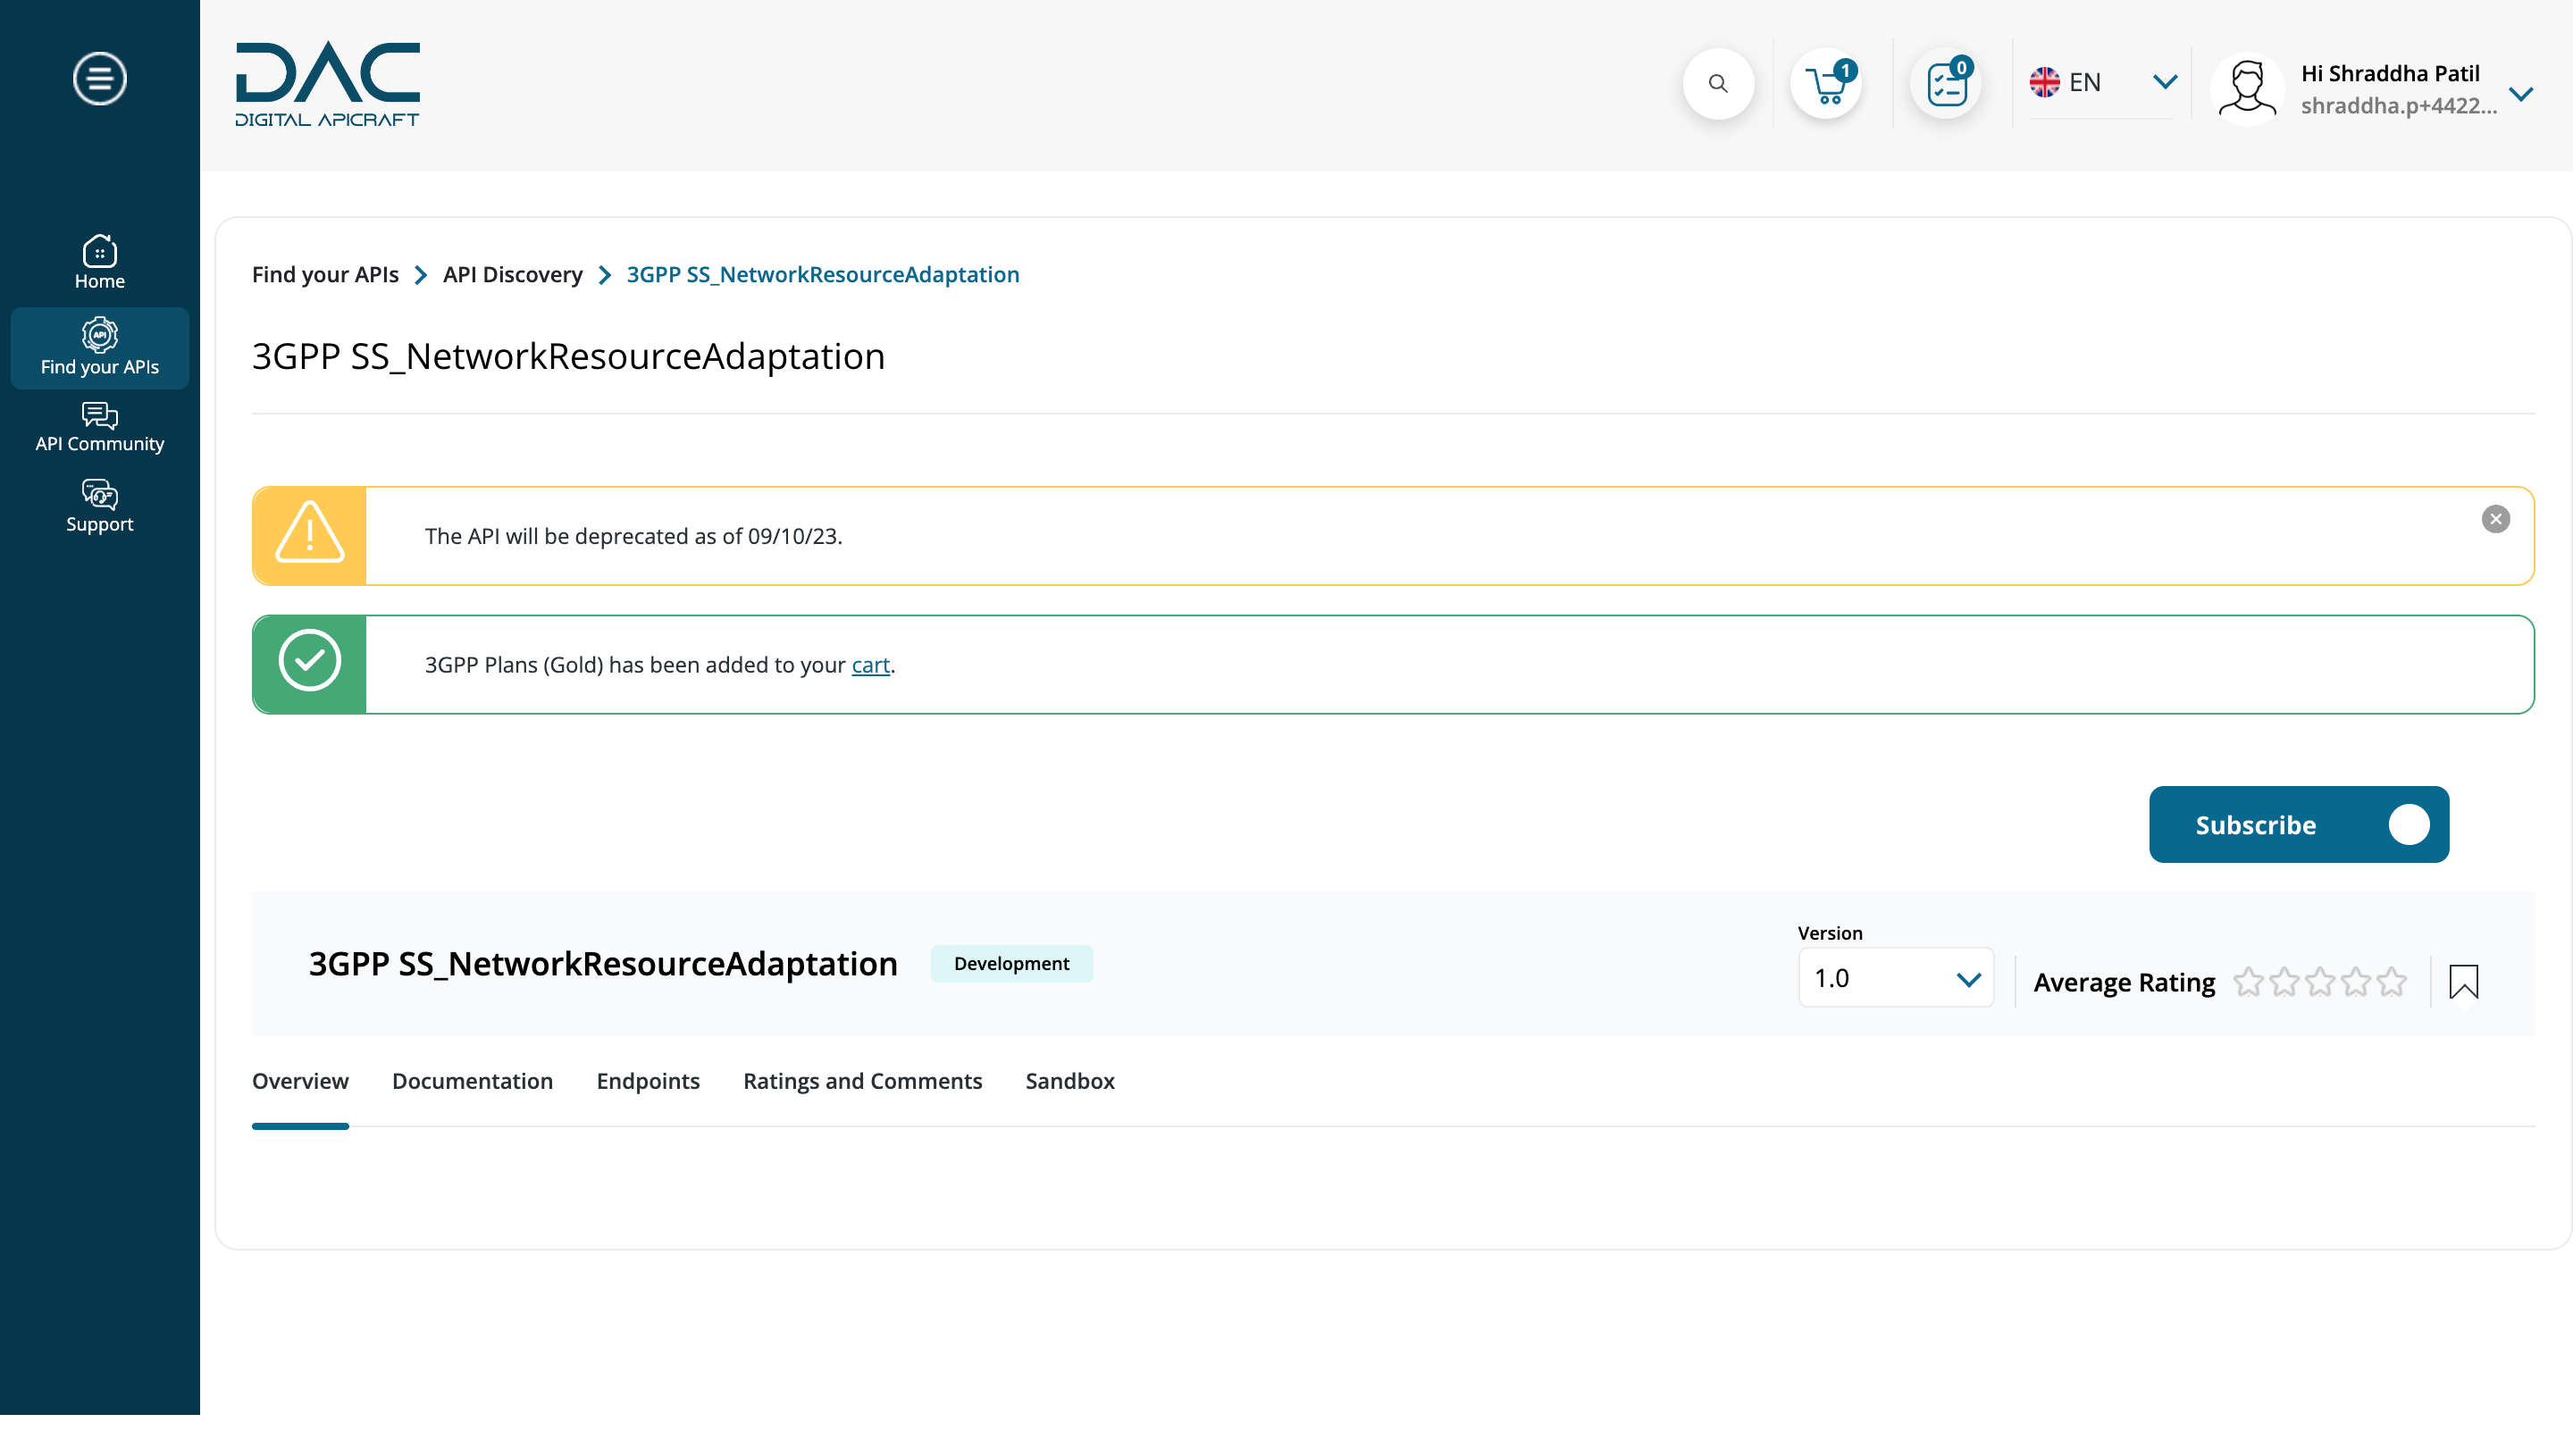Click the Find your APIs breadcrumb
This screenshot has width=2573, height=1456.
pyautogui.click(x=325, y=274)
